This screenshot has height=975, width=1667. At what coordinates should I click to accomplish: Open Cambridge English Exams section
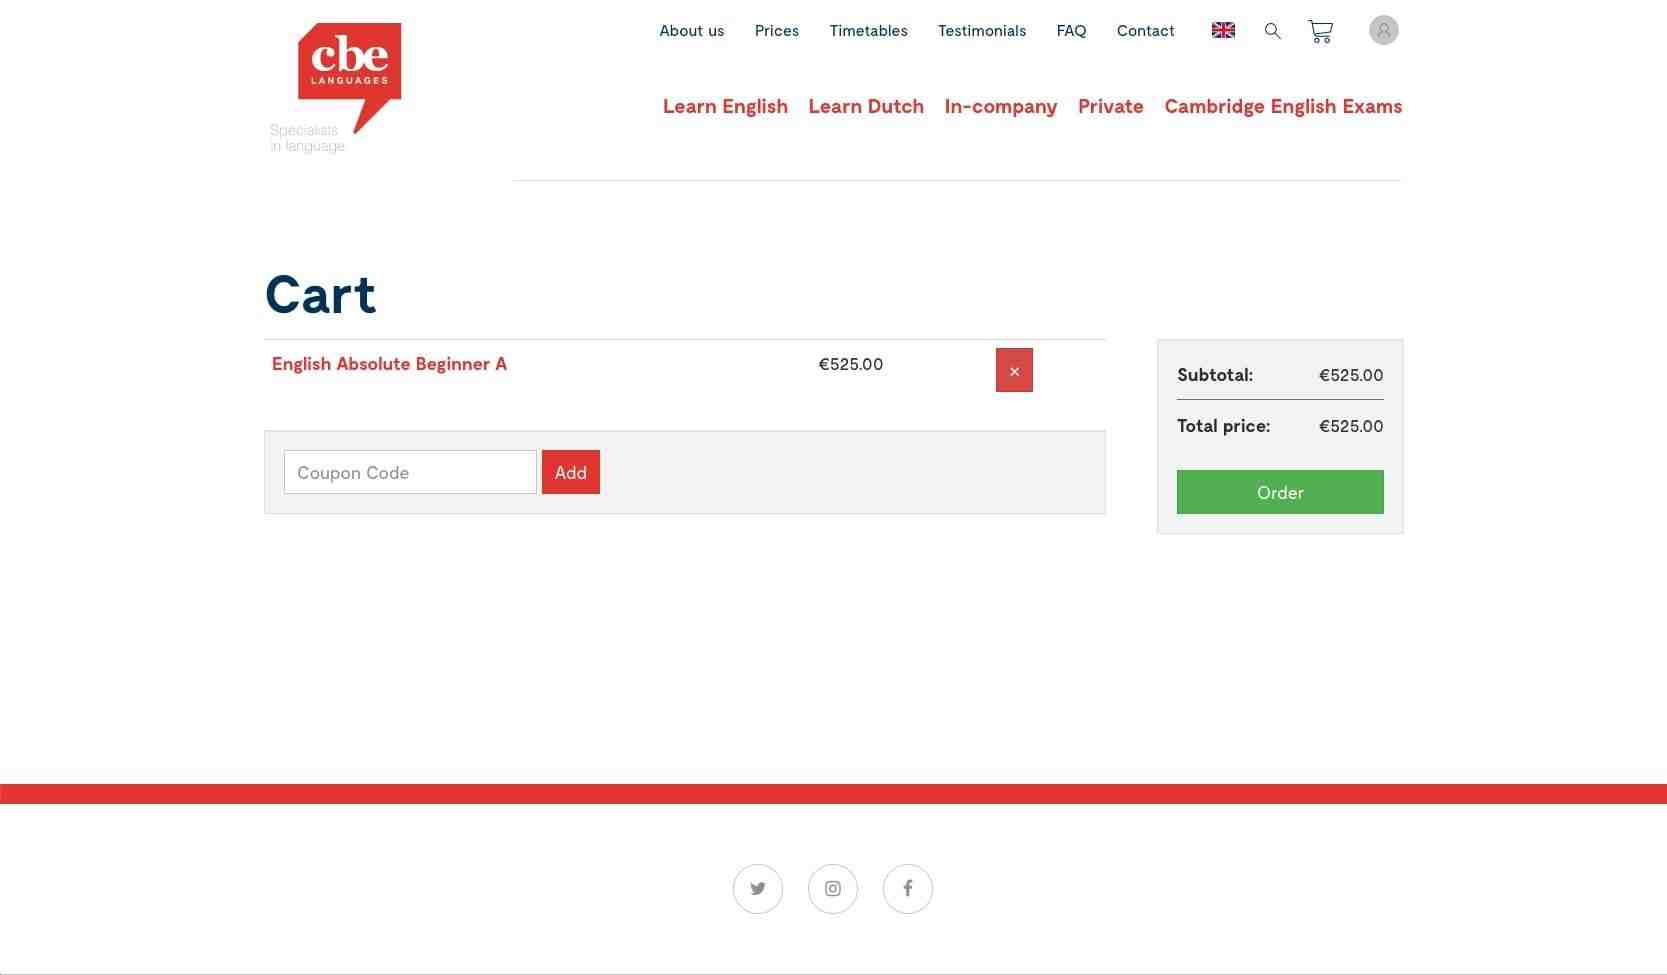(x=1282, y=106)
